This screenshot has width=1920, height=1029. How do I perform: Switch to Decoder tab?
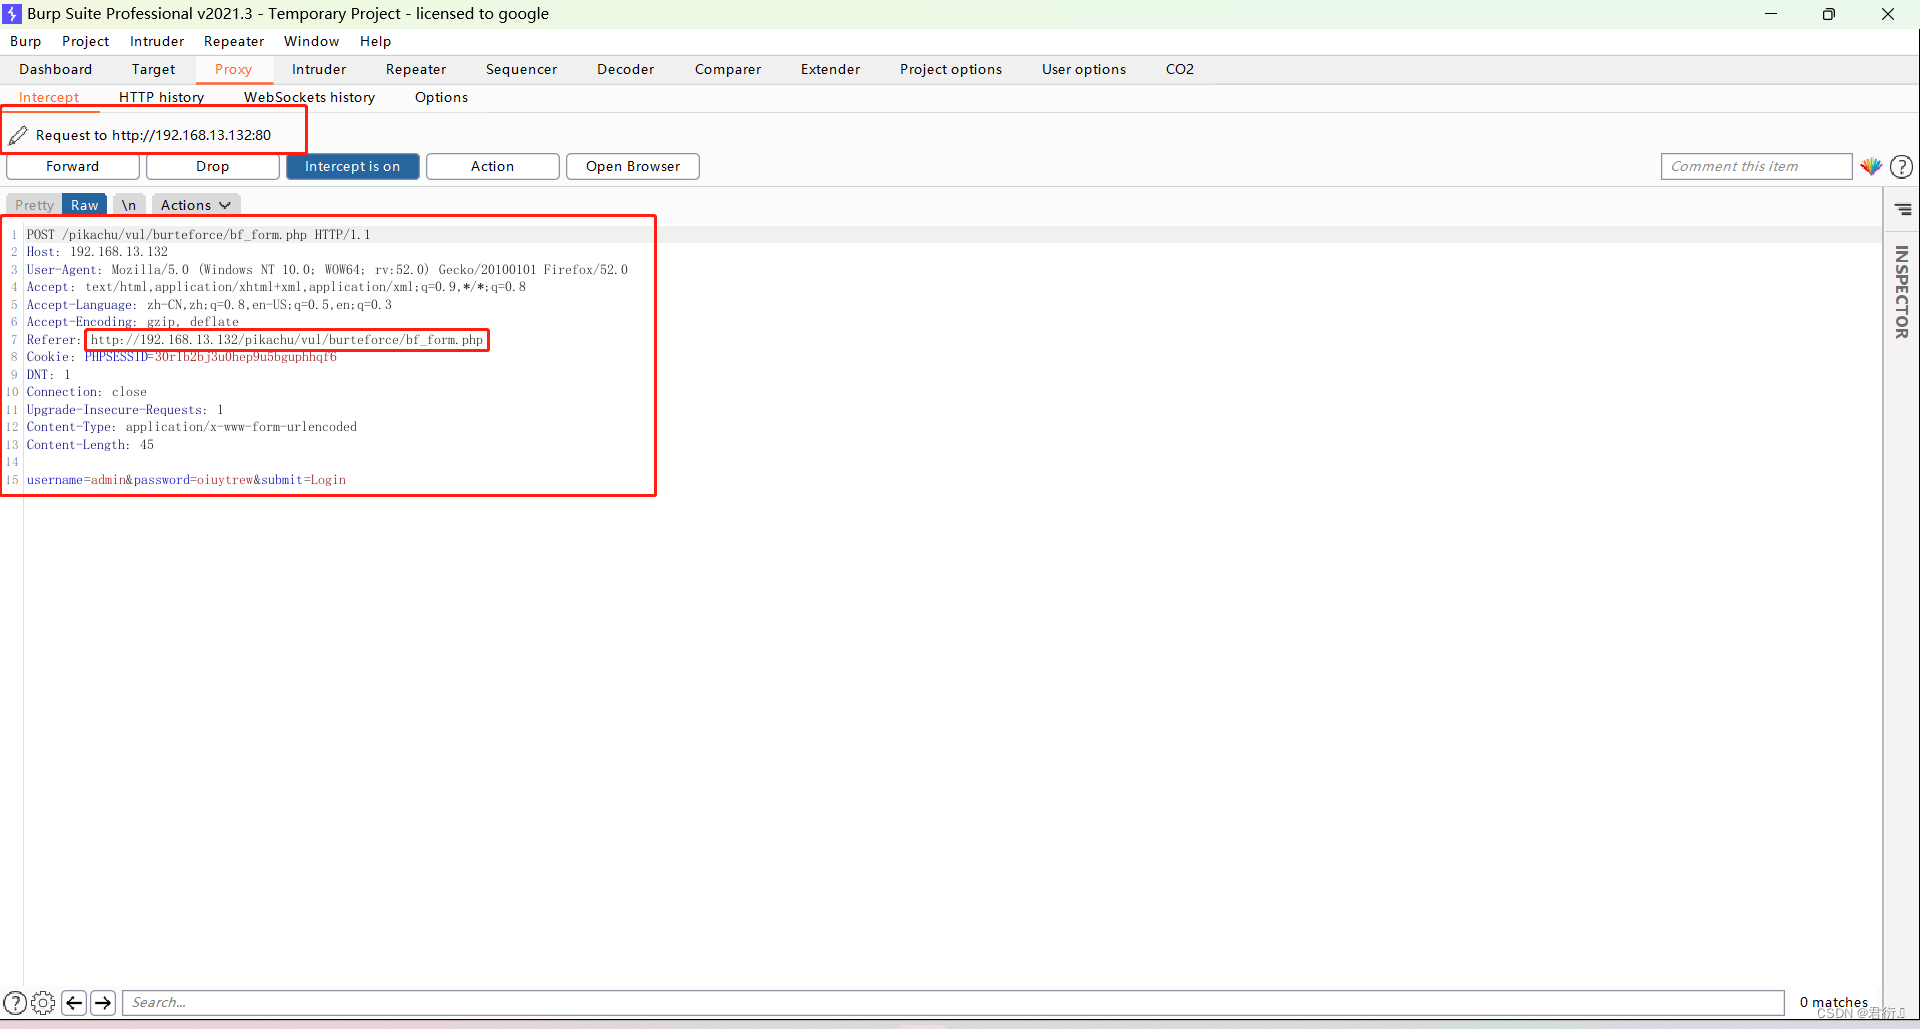click(626, 69)
